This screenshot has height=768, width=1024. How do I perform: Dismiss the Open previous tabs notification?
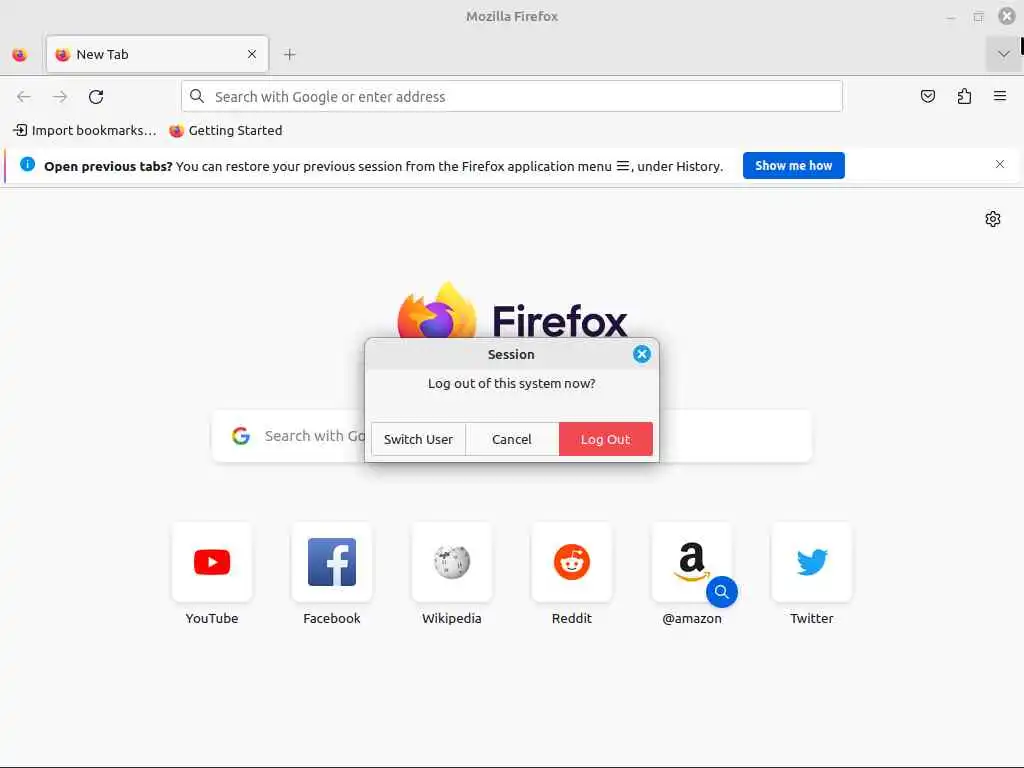pos(1000,165)
